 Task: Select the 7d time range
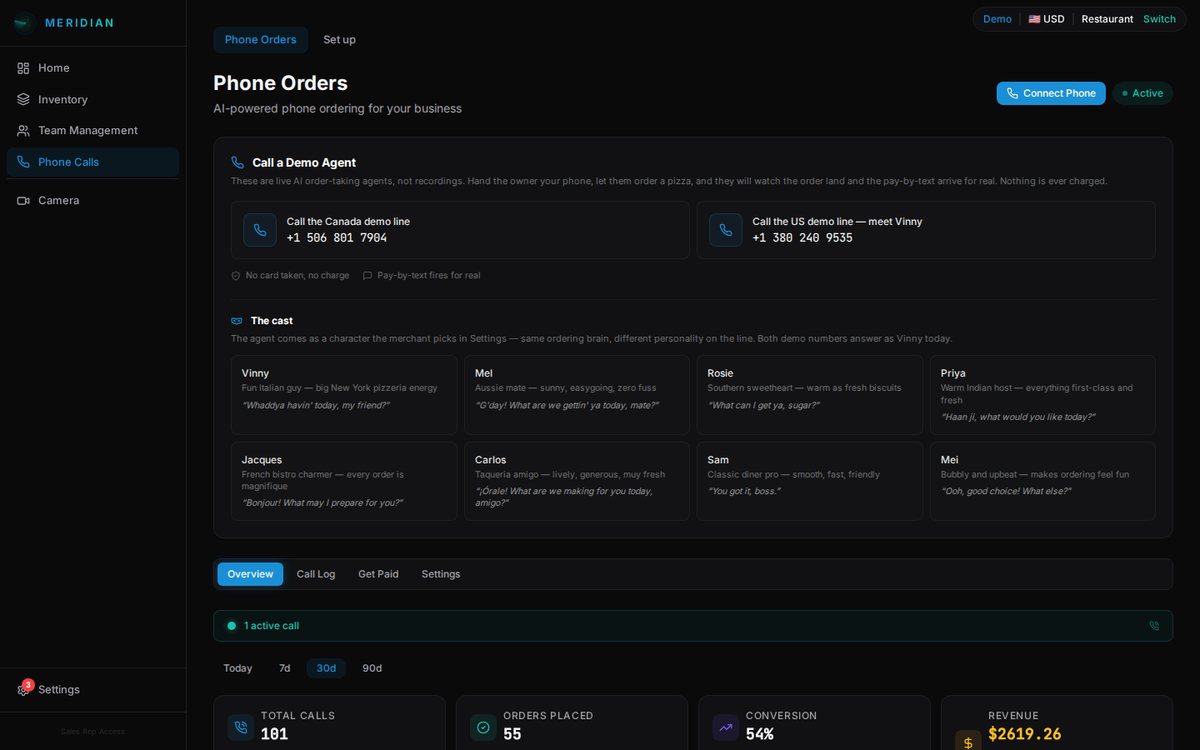point(285,668)
